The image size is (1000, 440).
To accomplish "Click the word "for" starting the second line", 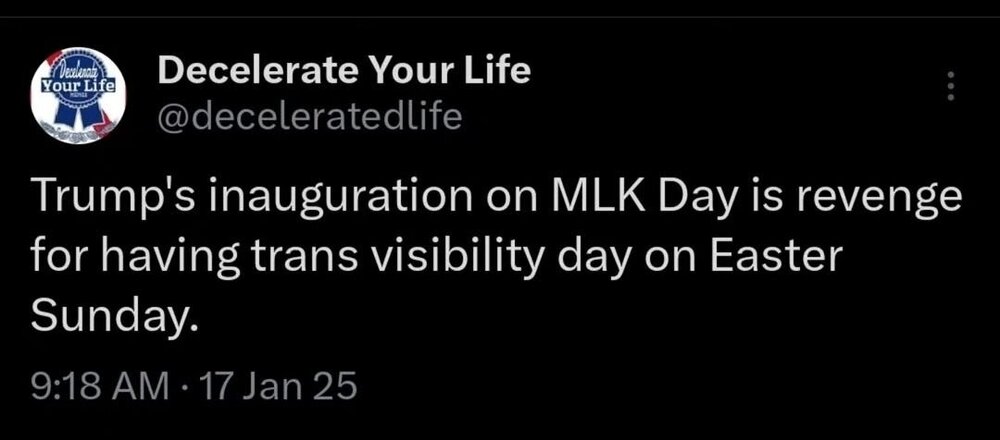I will click(x=56, y=257).
